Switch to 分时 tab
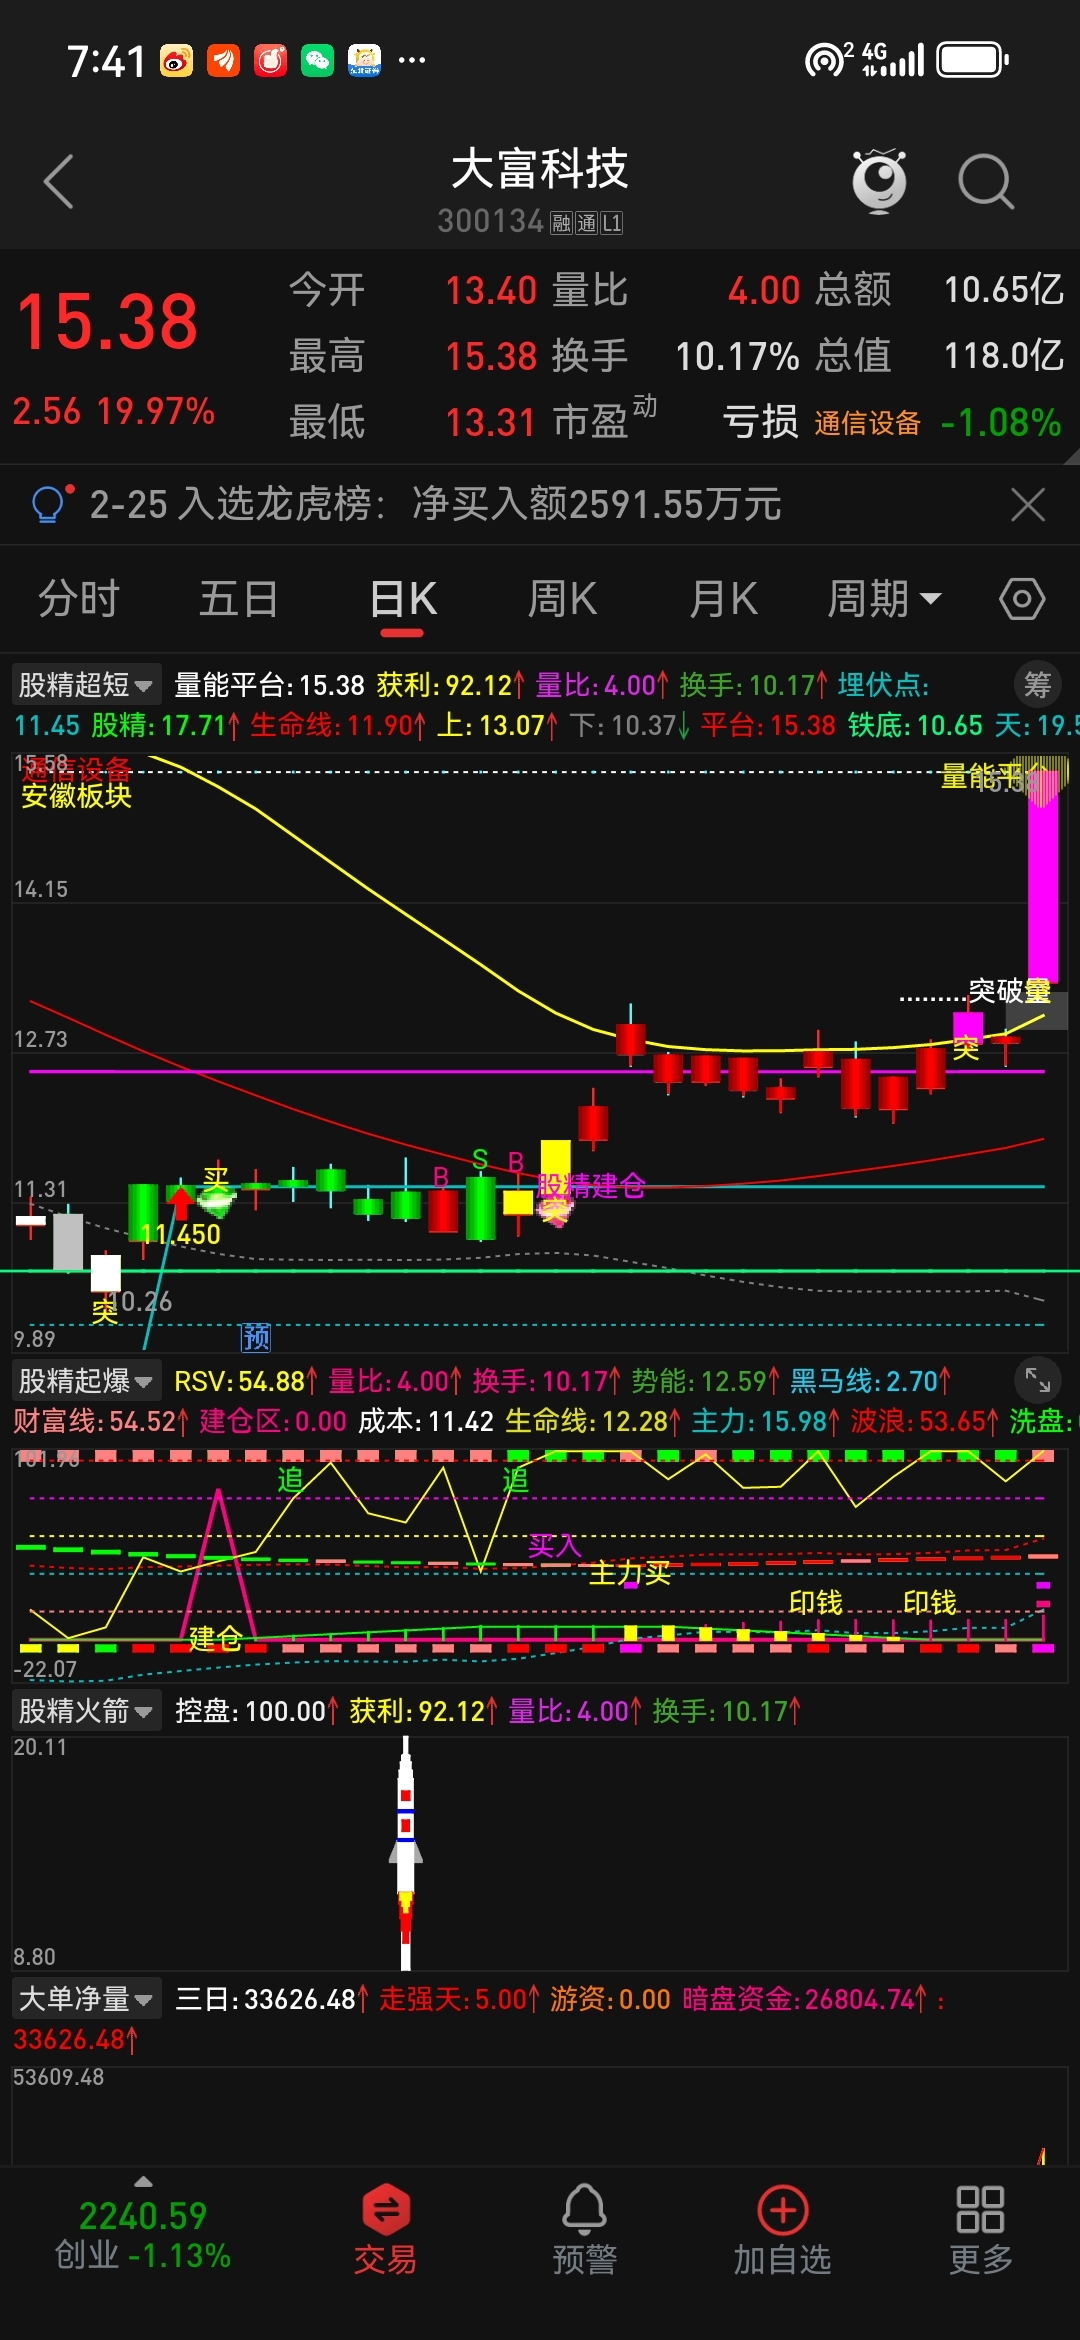This screenshot has width=1080, height=2340. 79,599
